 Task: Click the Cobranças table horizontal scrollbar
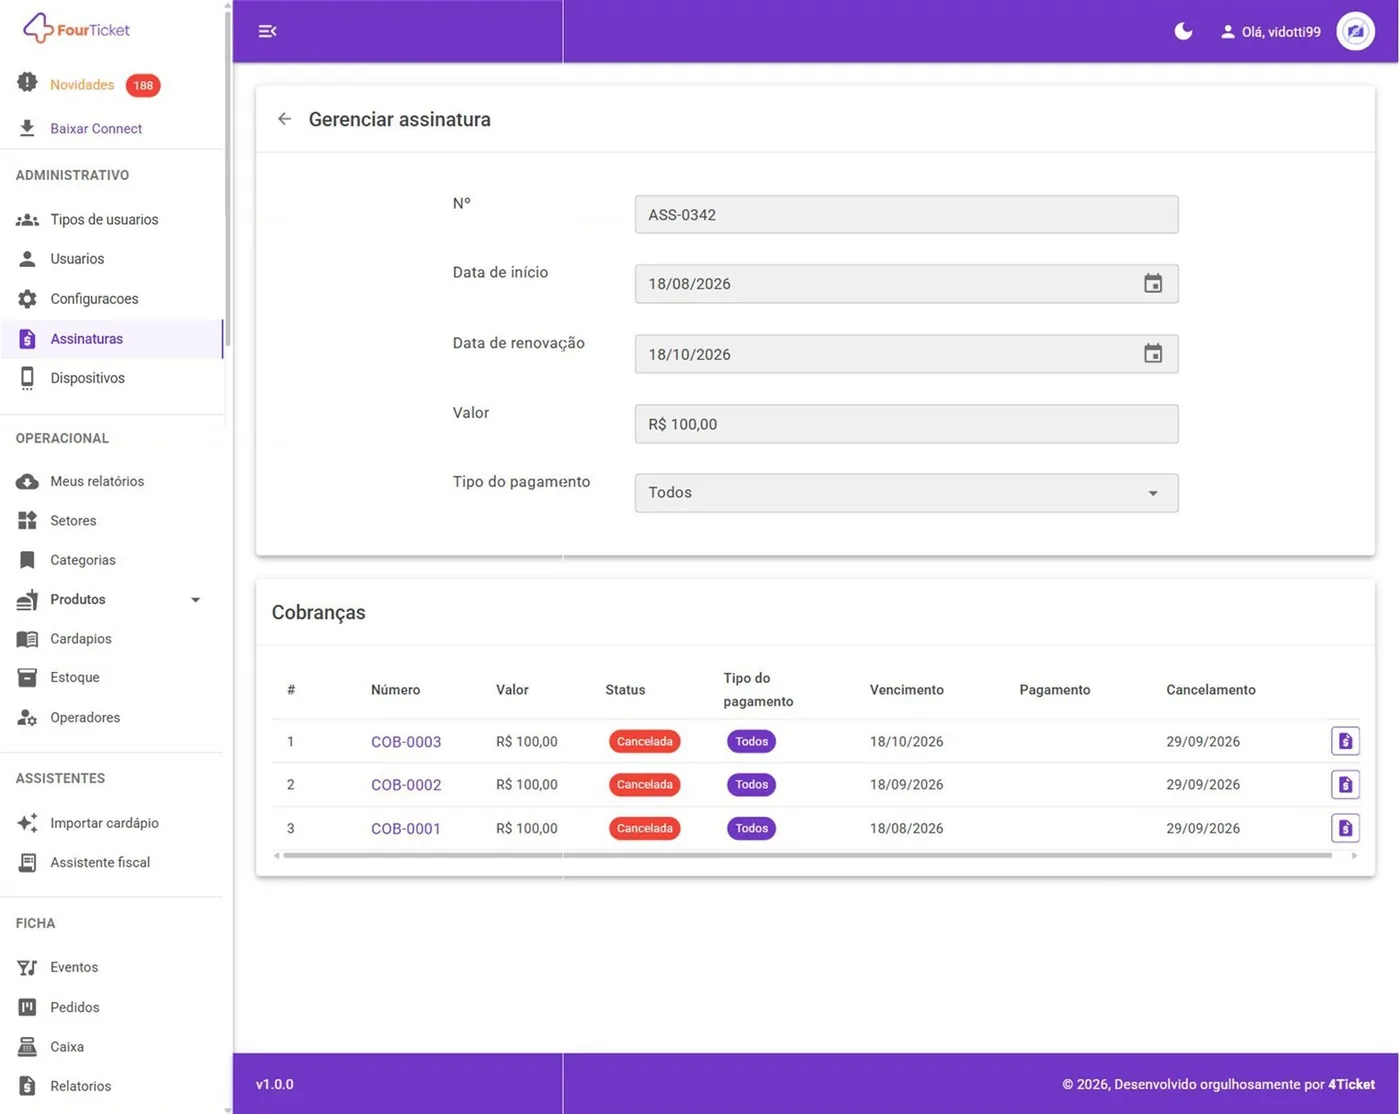point(807,856)
